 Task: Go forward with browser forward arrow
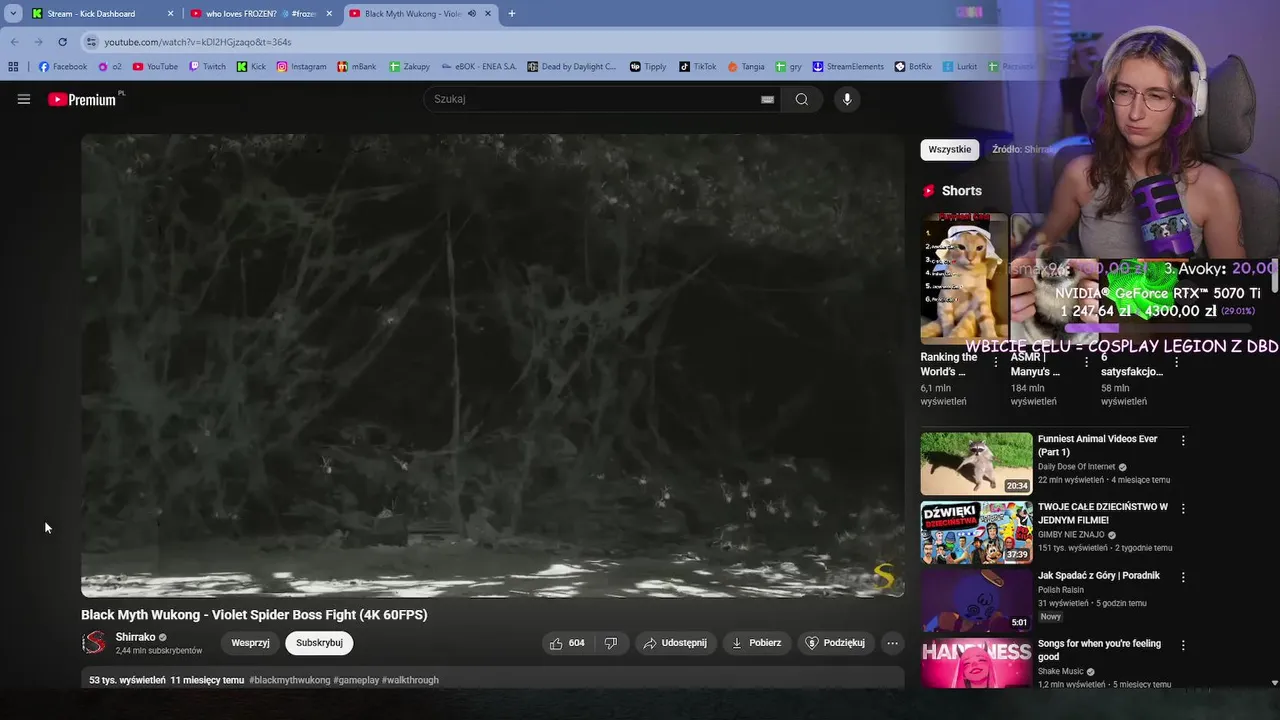(x=38, y=42)
